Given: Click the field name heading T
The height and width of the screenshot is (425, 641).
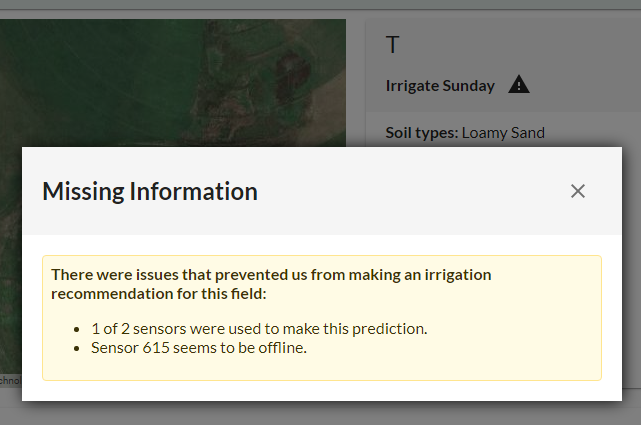Looking at the screenshot, I should [393, 45].
